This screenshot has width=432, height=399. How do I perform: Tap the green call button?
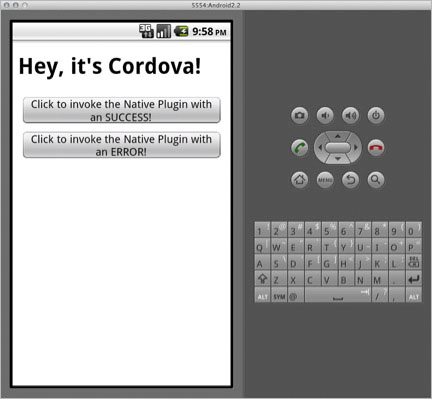(x=299, y=148)
